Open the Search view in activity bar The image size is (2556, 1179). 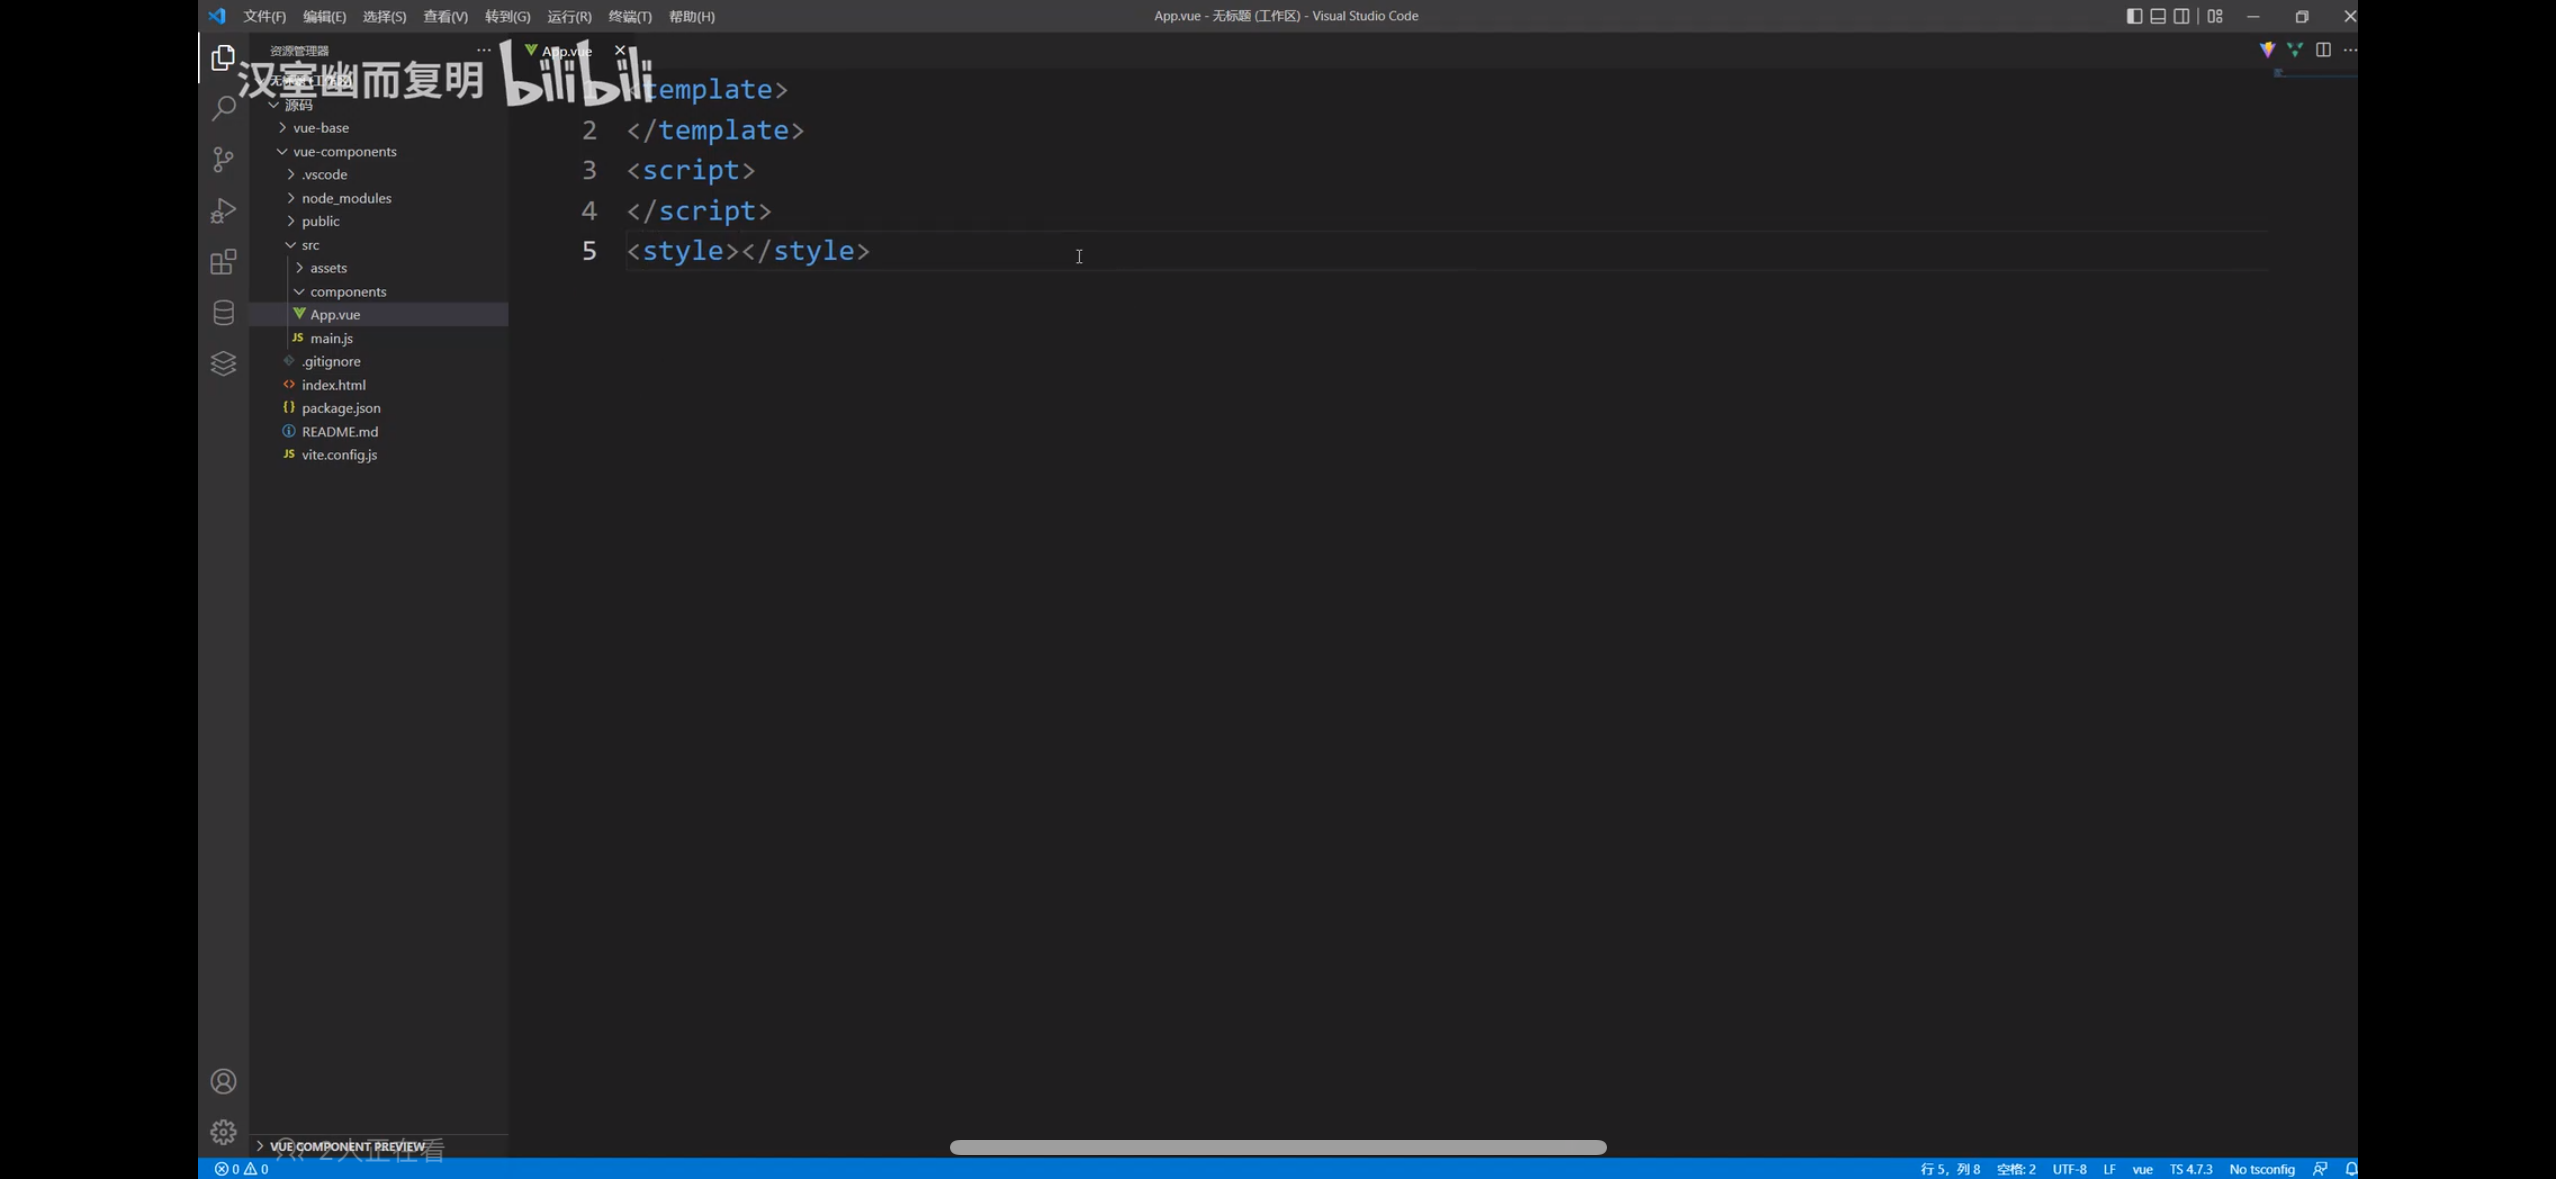click(223, 108)
